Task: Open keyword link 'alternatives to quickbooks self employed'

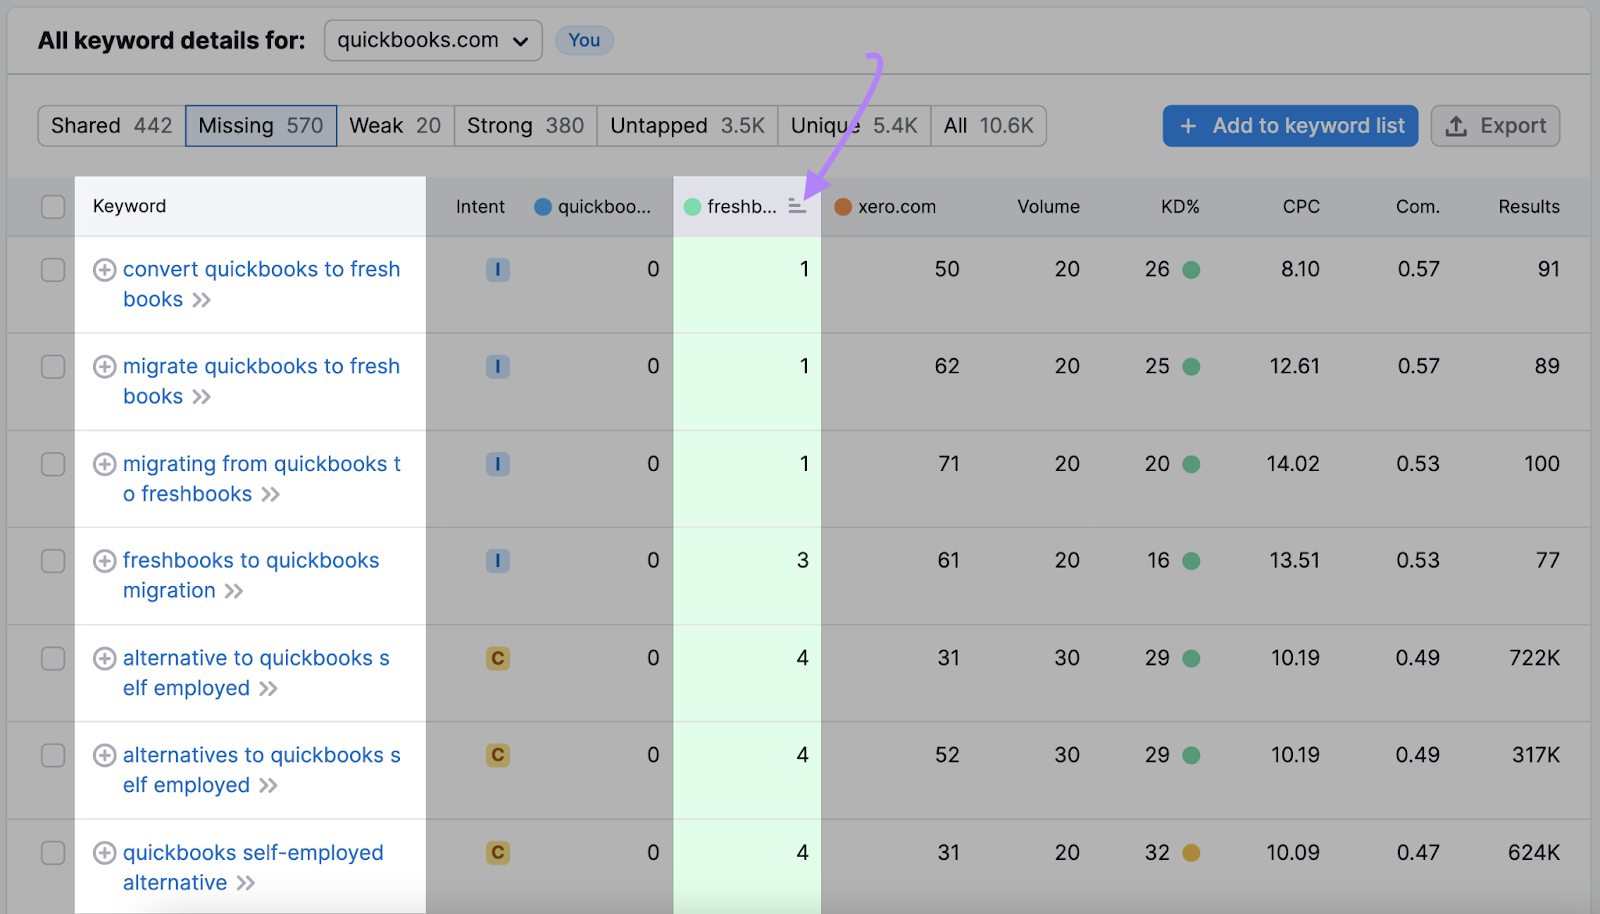Action: tap(261, 770)
